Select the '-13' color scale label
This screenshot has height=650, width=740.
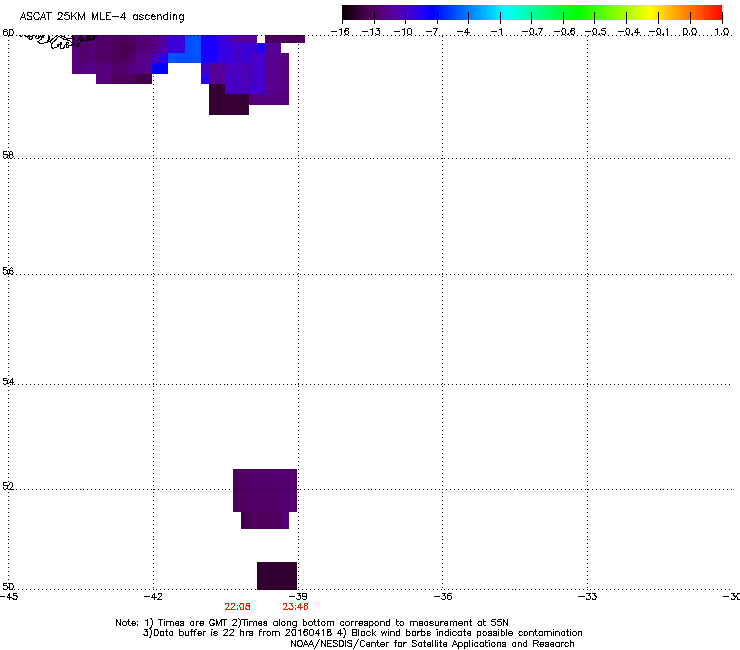pos(371,32)
